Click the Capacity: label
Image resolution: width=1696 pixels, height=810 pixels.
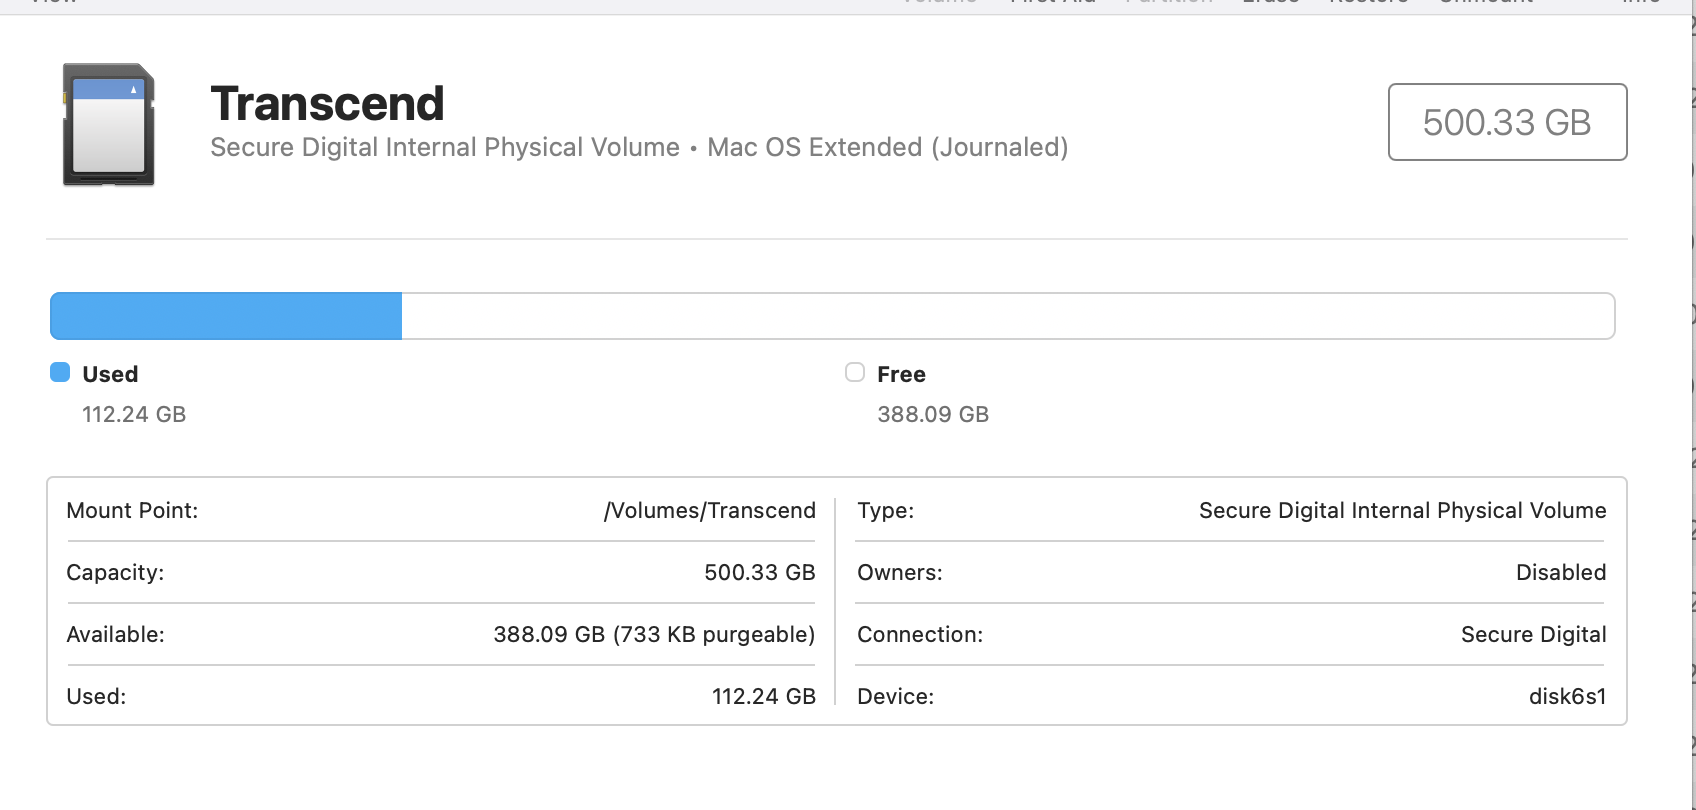[115, 573]
